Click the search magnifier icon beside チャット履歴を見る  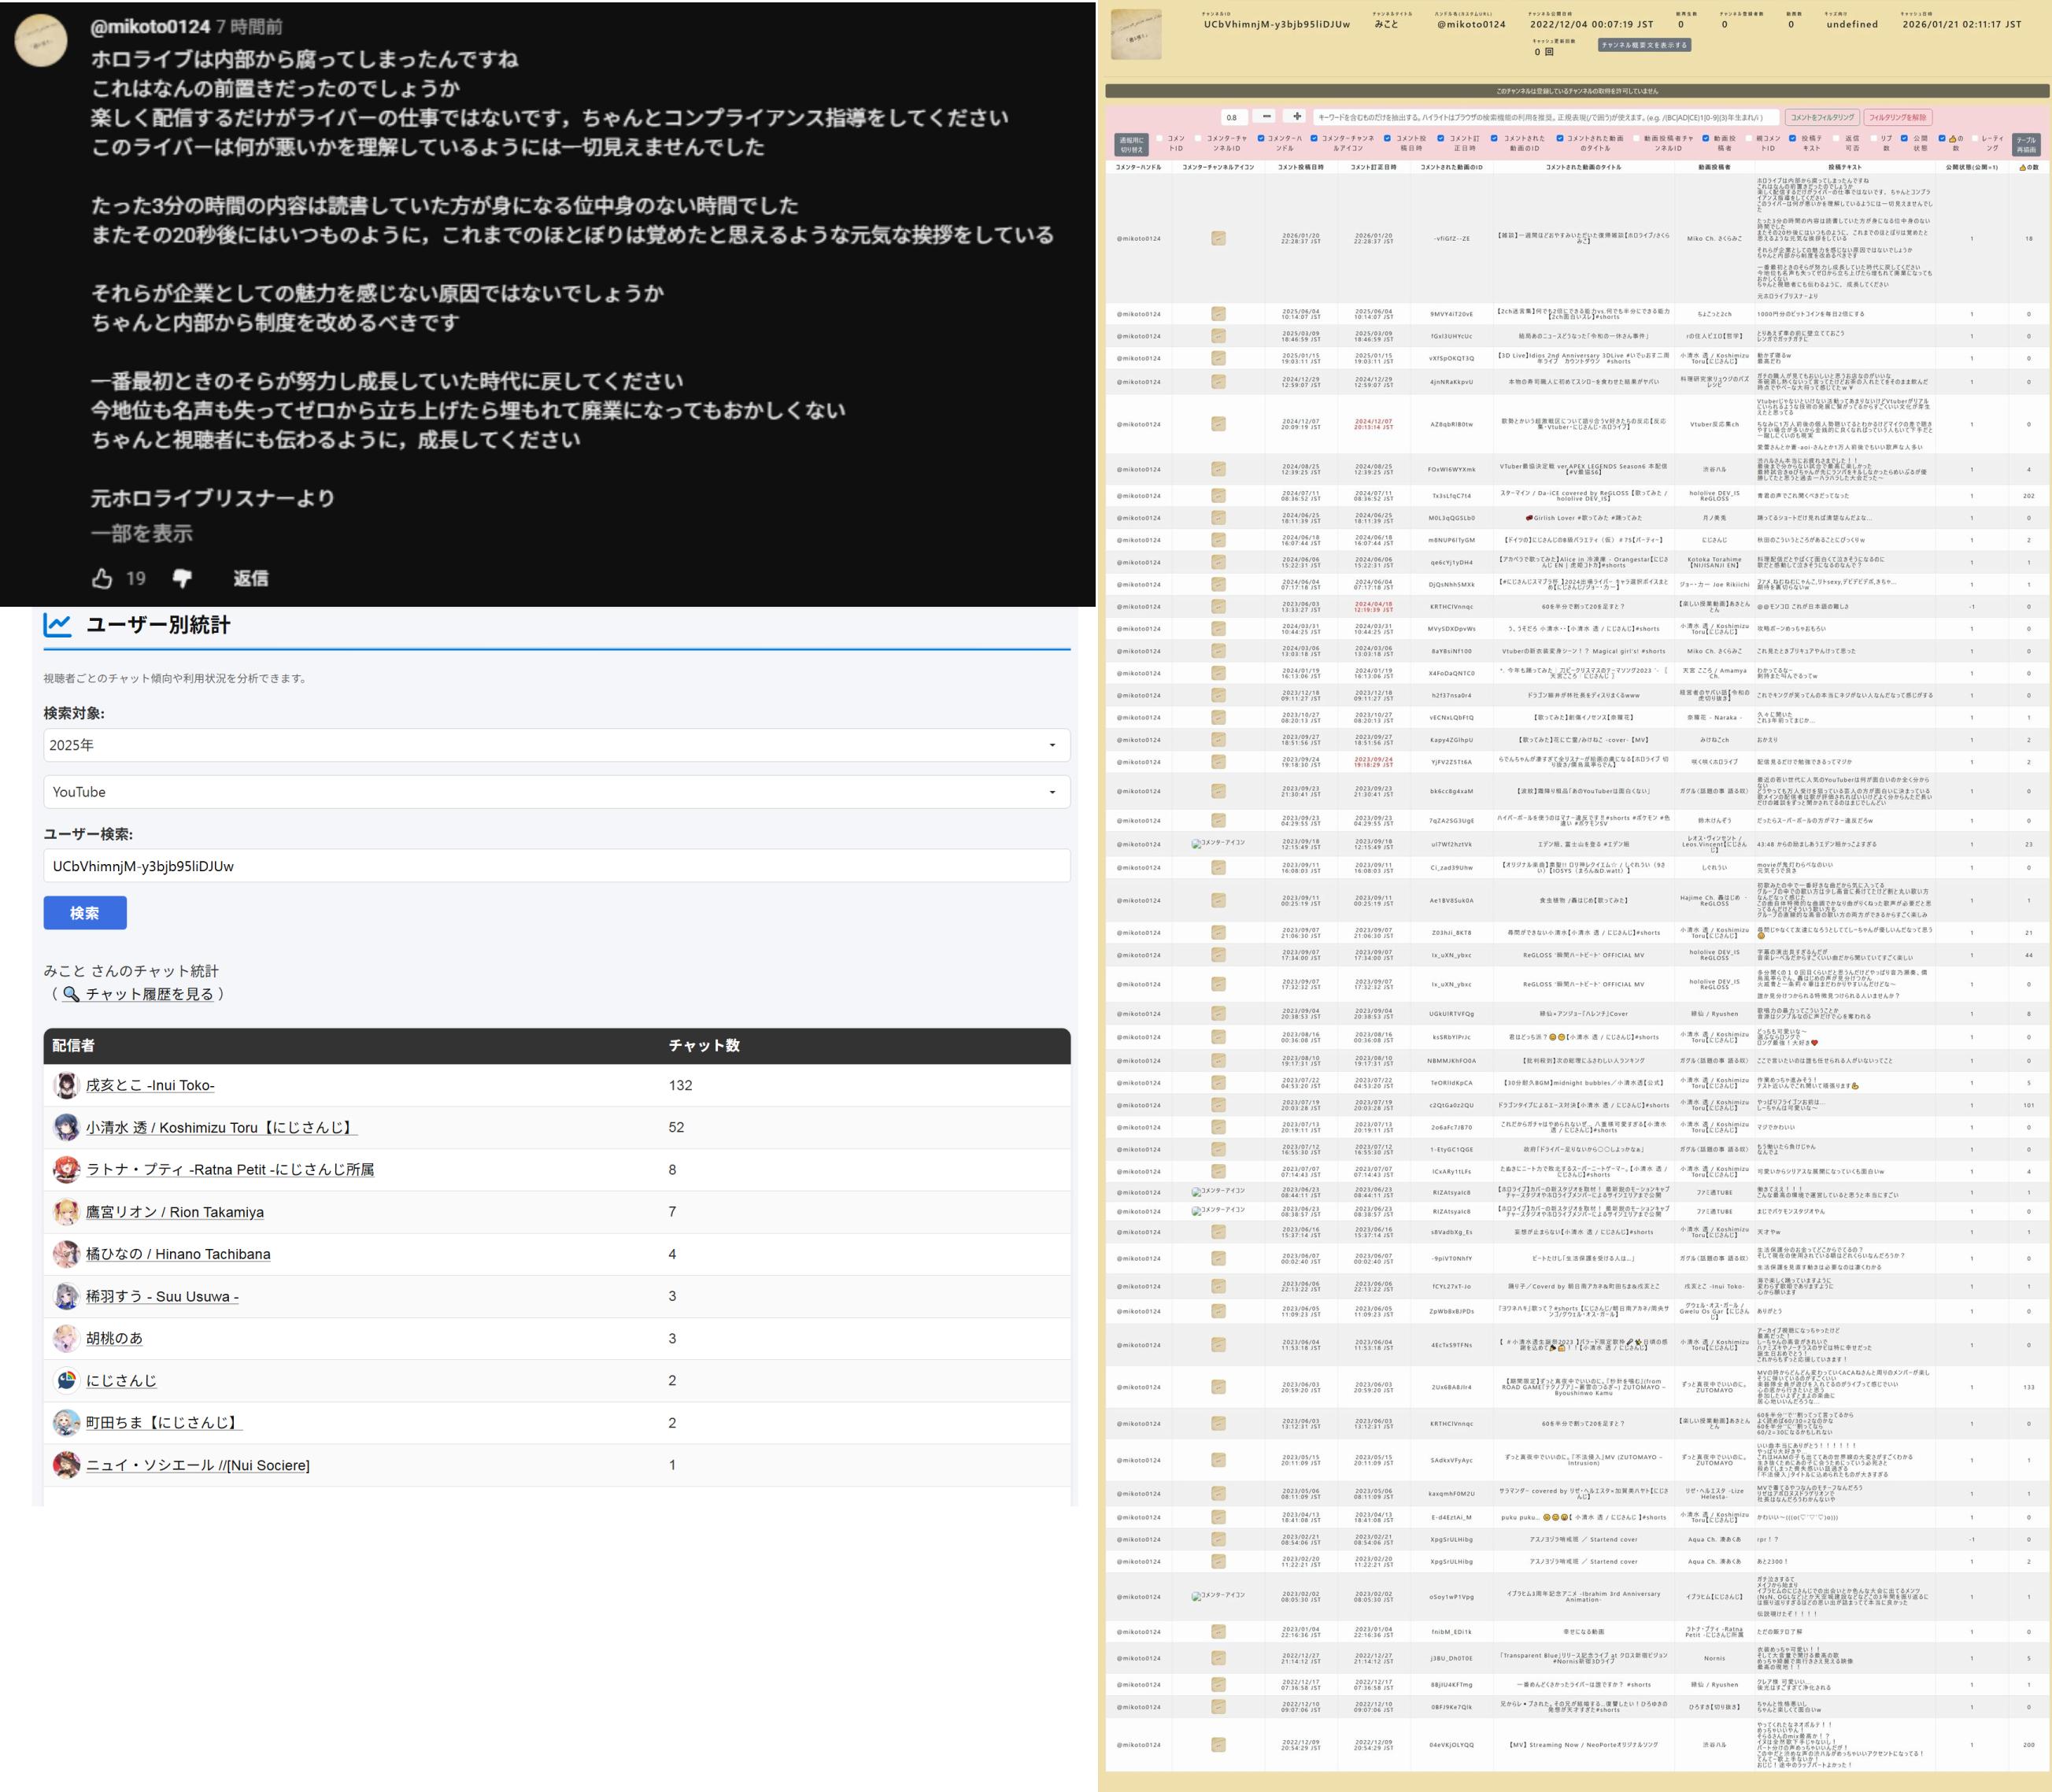[x=71, y=994]
